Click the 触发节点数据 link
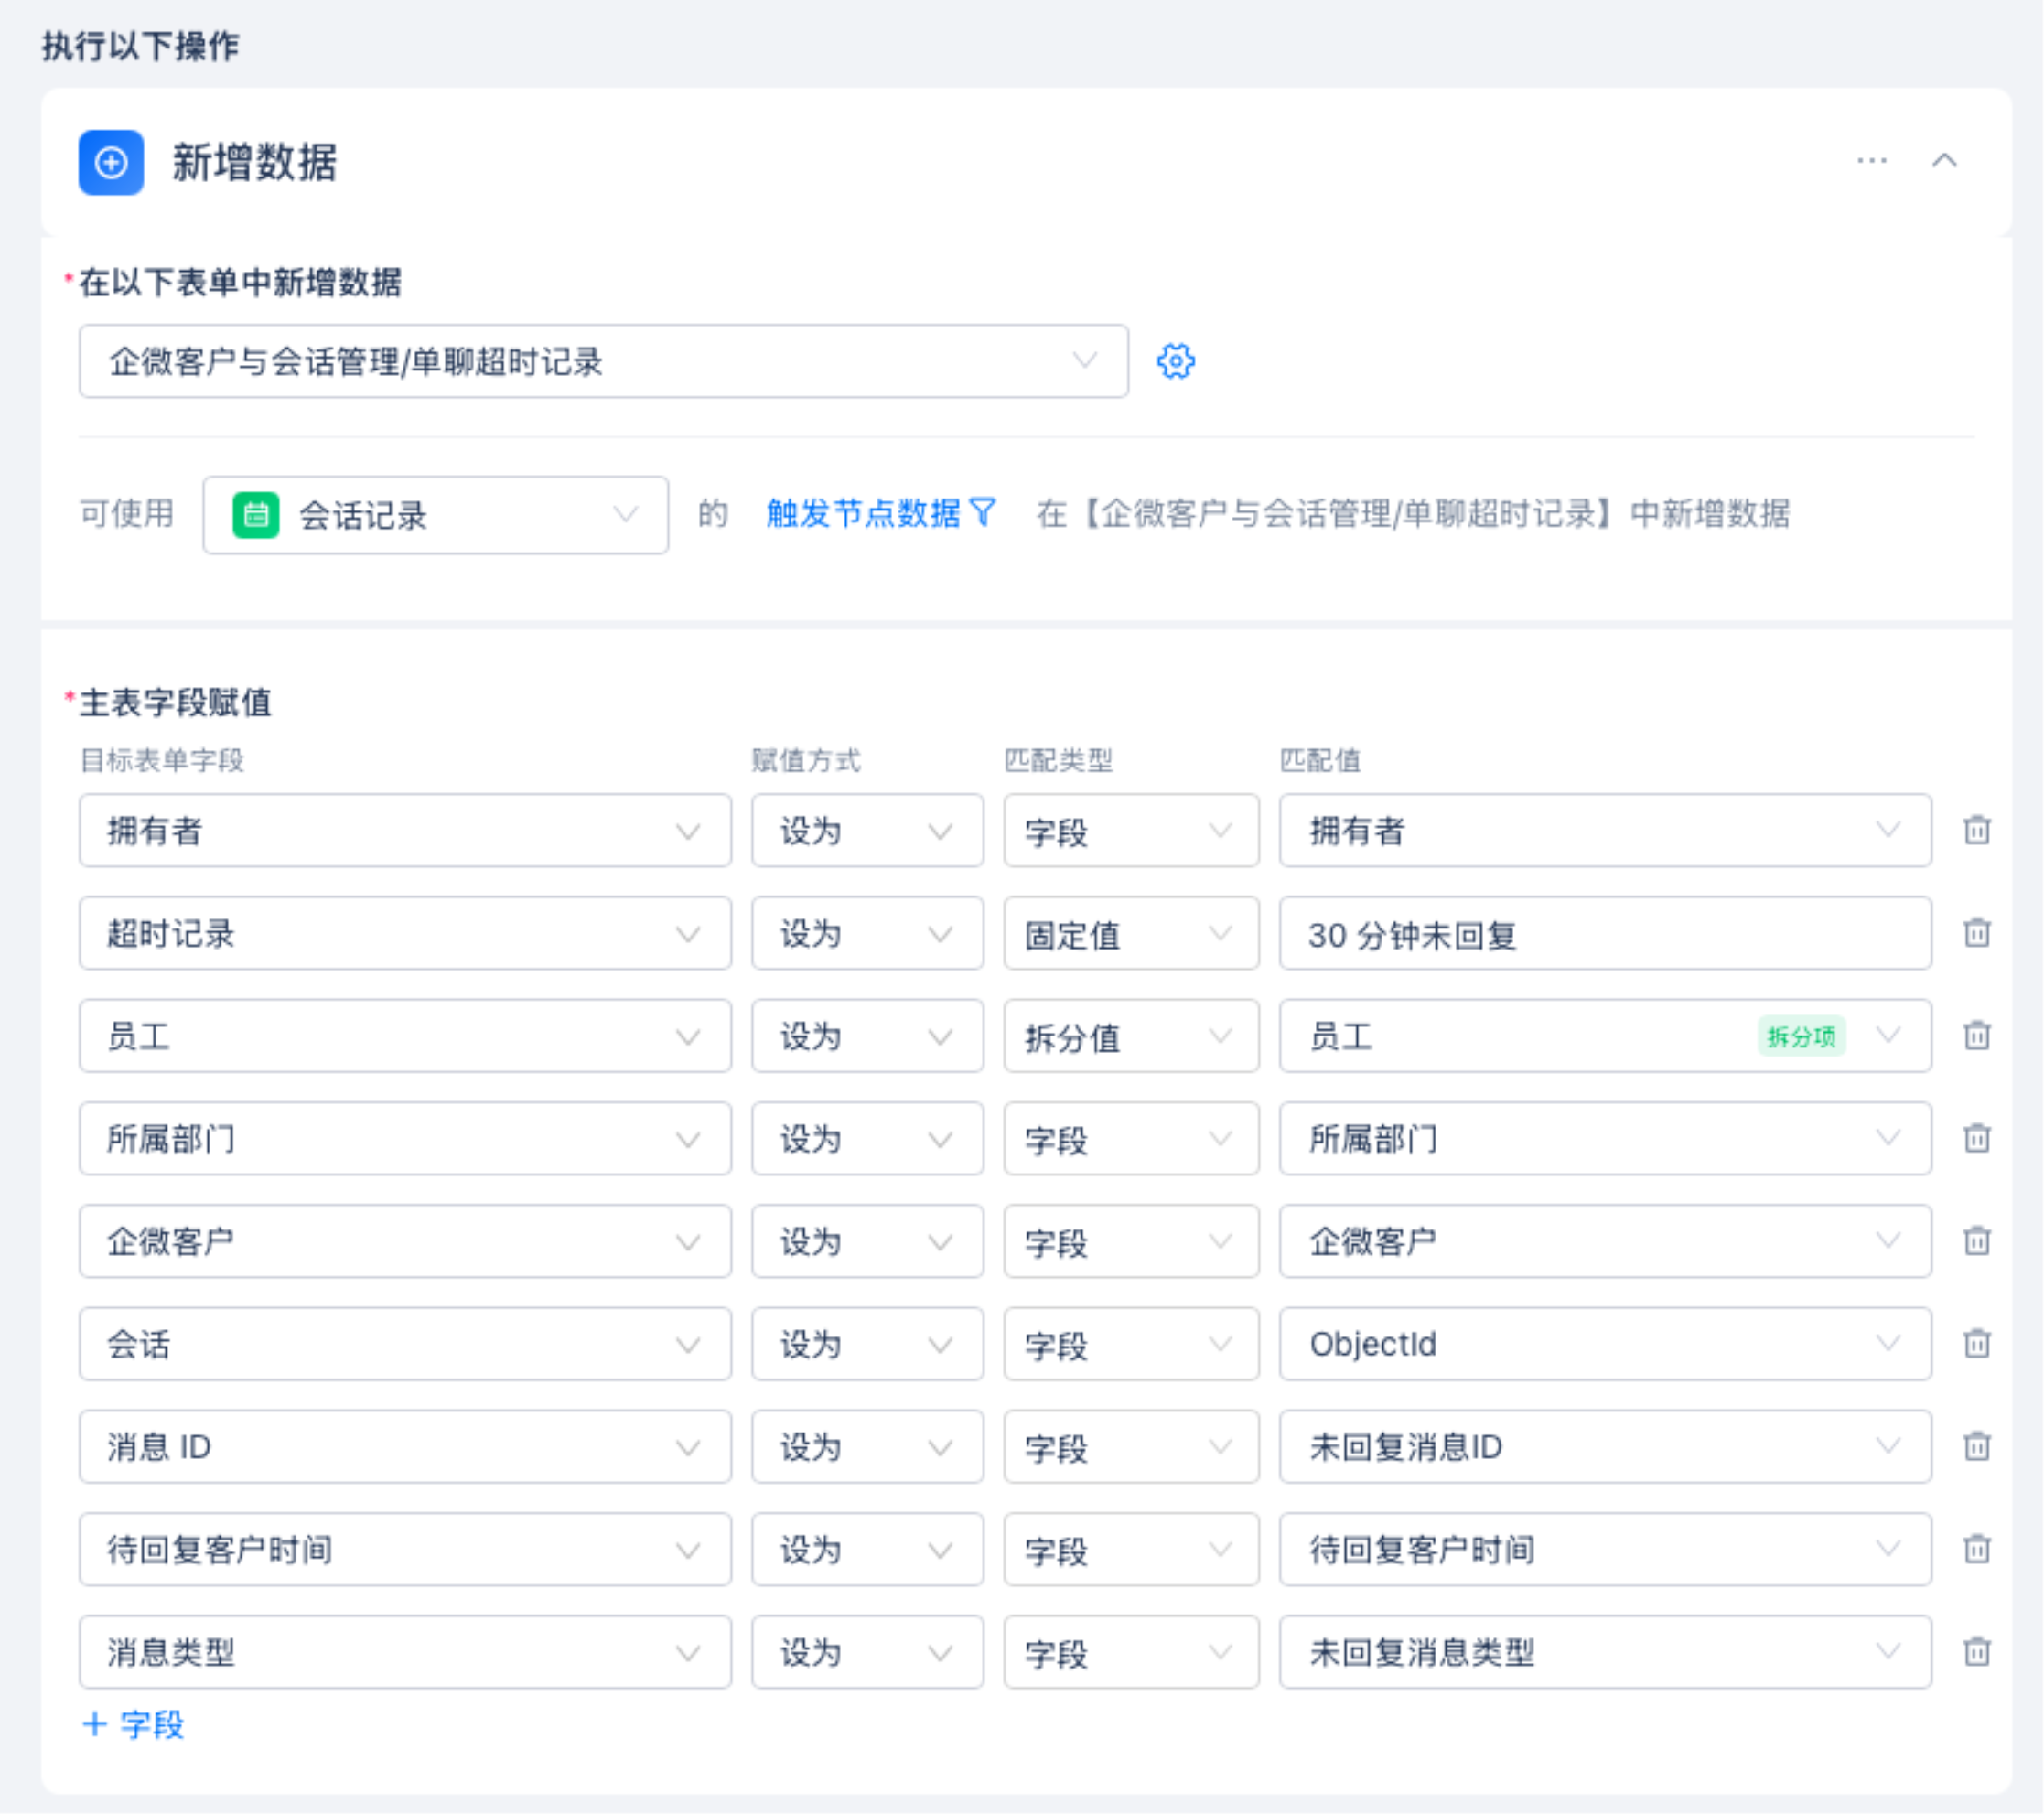Screen dimensions: 2044x1814 click(x=862, y=514)
